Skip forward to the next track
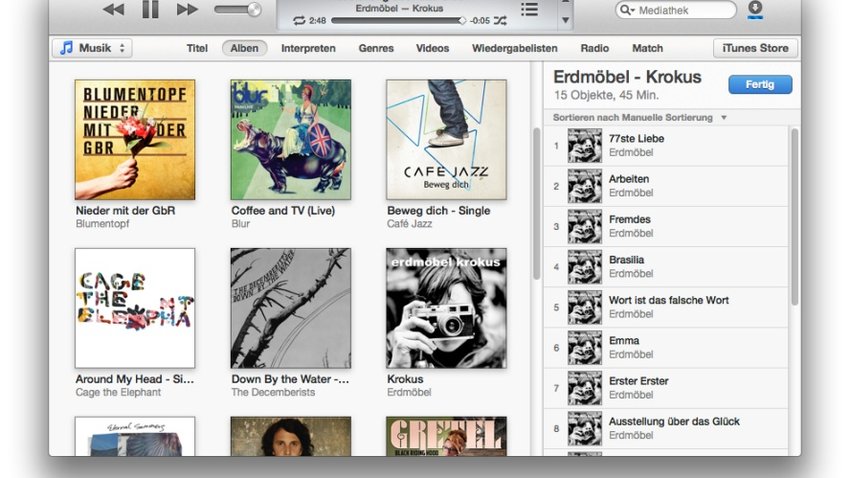 point(187,9)
